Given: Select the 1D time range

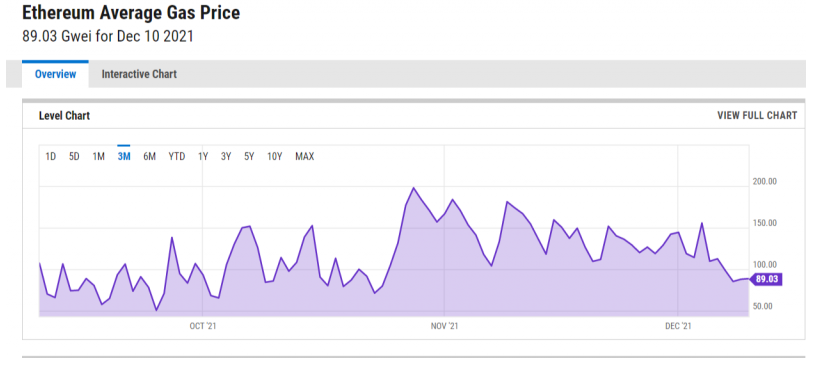Looking at the screenshot, I should pyautogui.click(x=51, y=156).
